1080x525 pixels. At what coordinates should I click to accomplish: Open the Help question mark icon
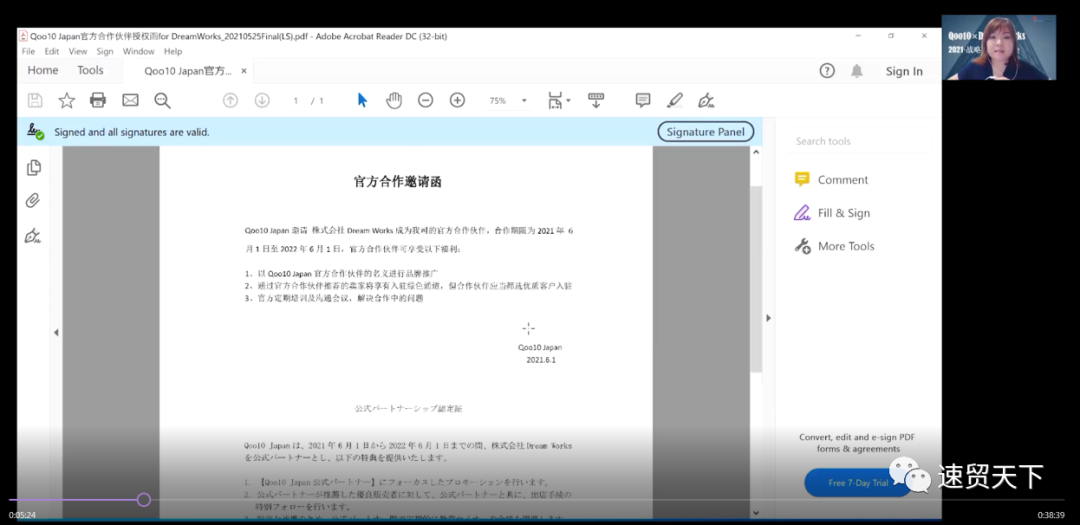pyautogui.click(x=827, y=71)
